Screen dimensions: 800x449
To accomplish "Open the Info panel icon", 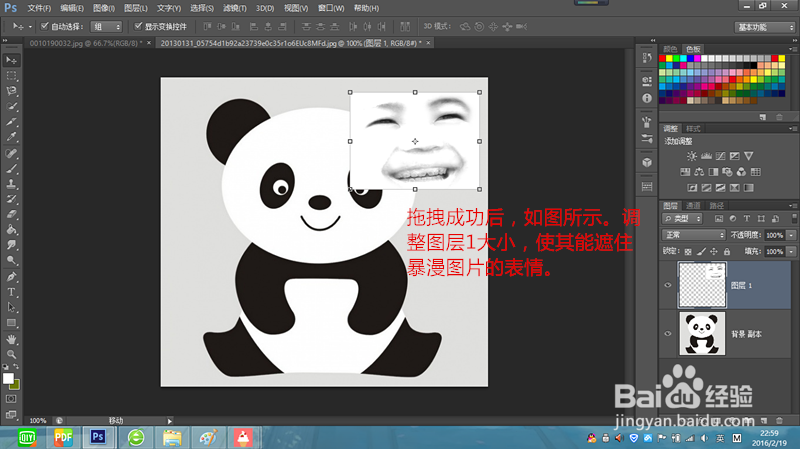I will [647, 98].
